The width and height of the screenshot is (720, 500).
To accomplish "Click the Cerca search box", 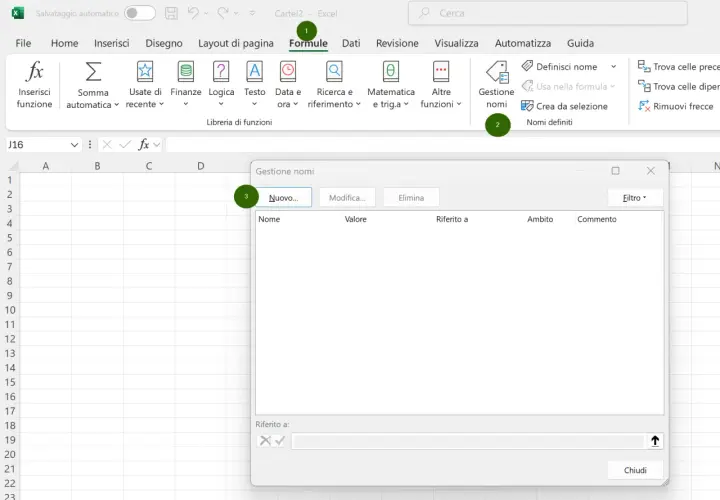I will tap(547, 13).
